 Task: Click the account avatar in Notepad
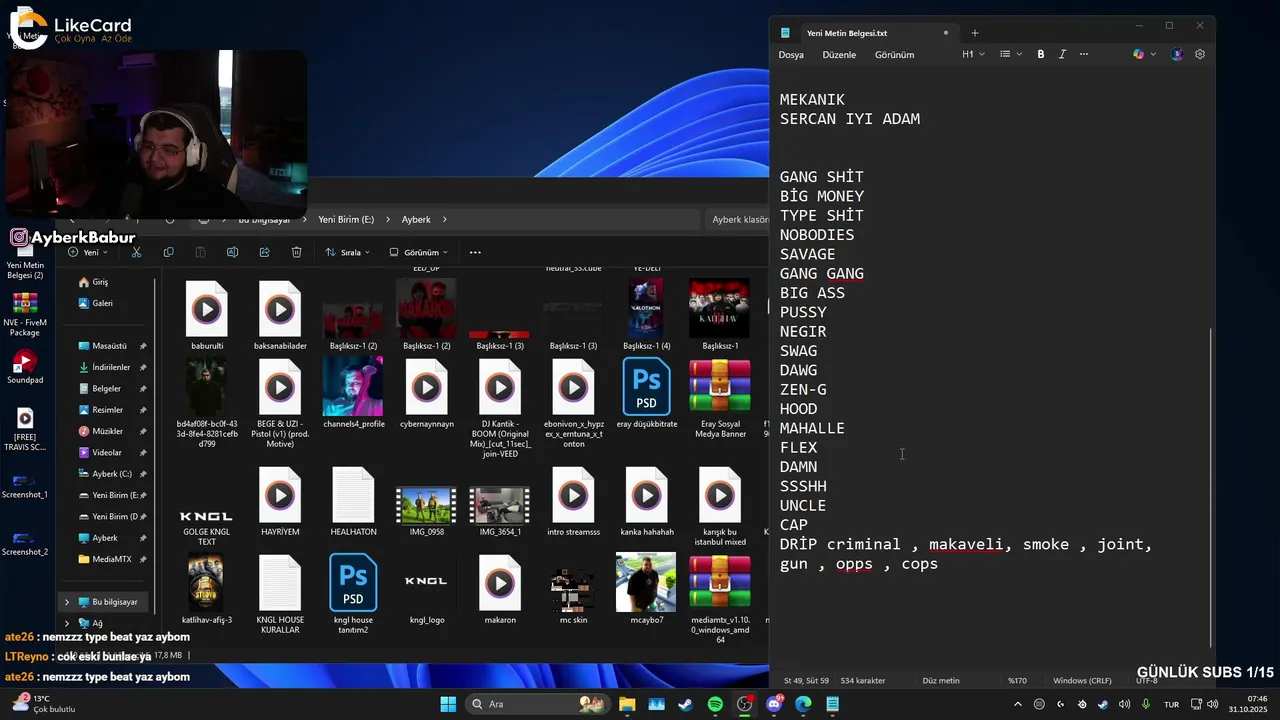pos(1177,54)
